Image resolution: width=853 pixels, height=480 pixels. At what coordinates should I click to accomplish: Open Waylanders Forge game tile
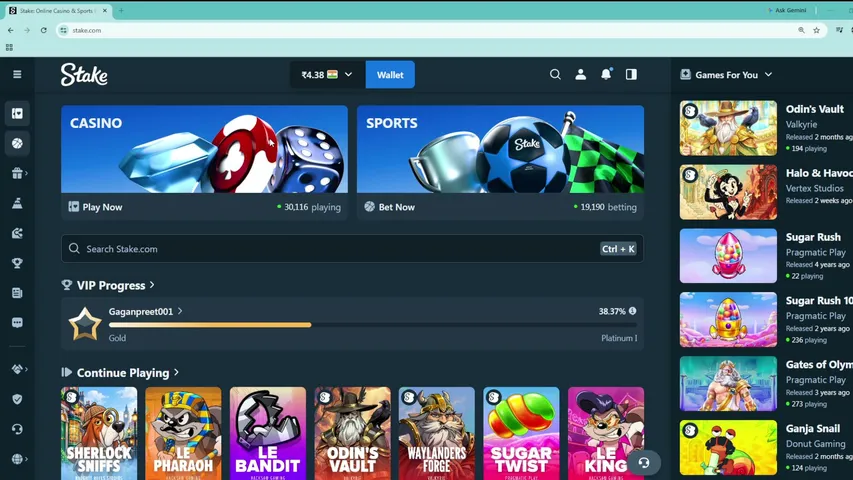[437, 433]
